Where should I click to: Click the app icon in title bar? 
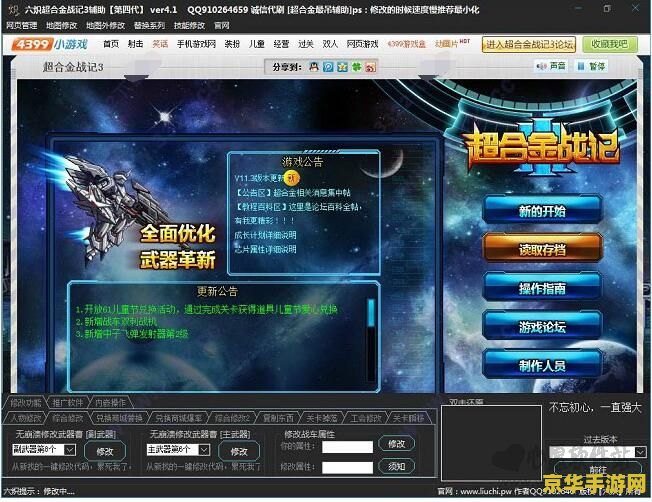(x=13, y=10)
